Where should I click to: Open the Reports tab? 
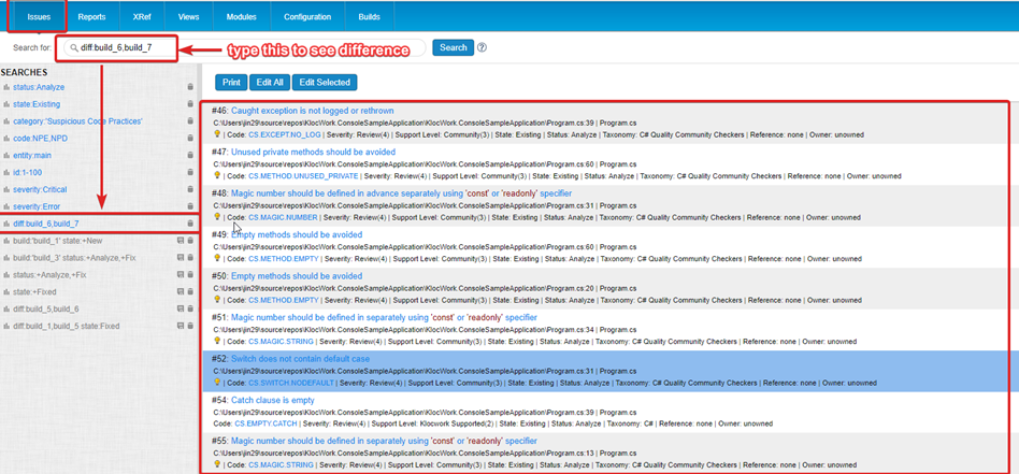[92, 17]
